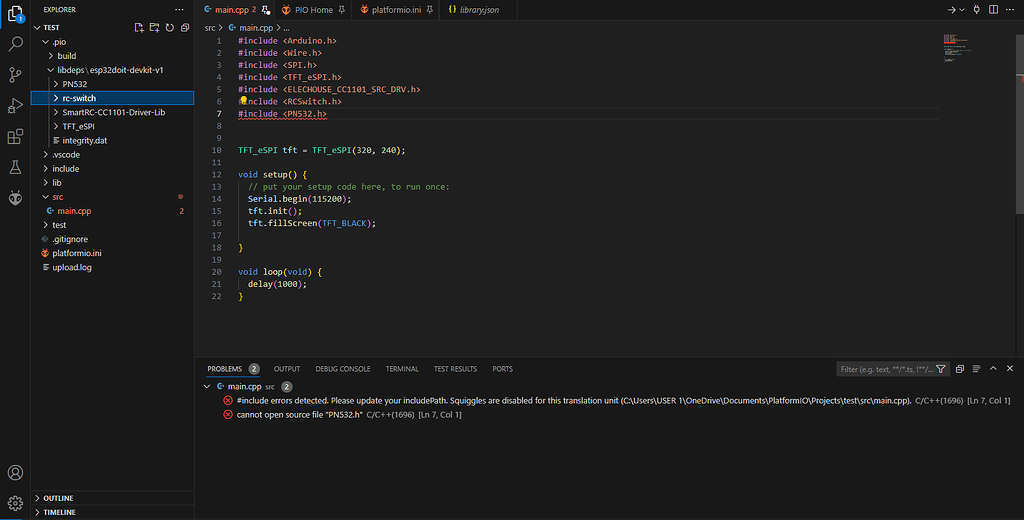Expand the OUTLINE section
The height and width of the screenshot is (520, 1024).
coord(58,498)
